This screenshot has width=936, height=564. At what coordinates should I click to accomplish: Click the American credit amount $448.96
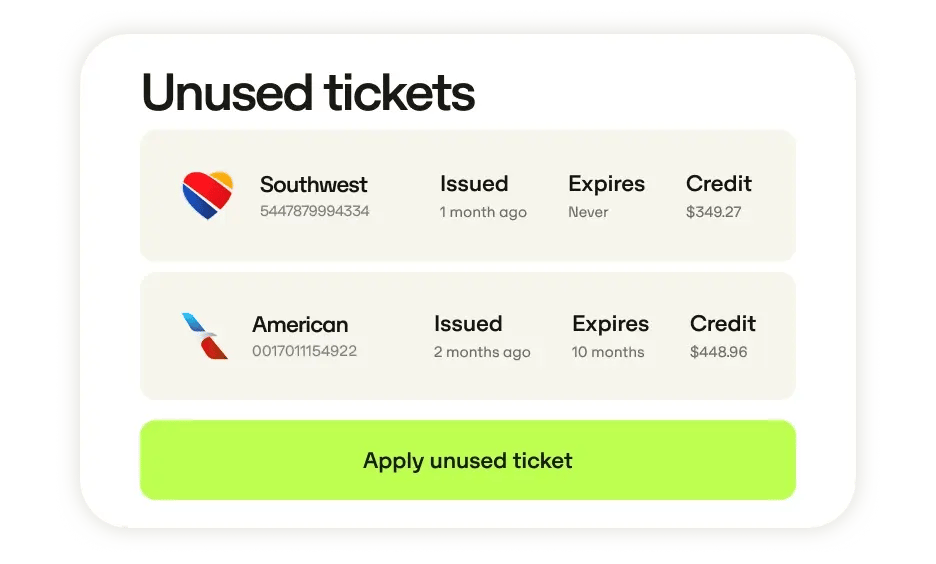(x=718, y=352)
